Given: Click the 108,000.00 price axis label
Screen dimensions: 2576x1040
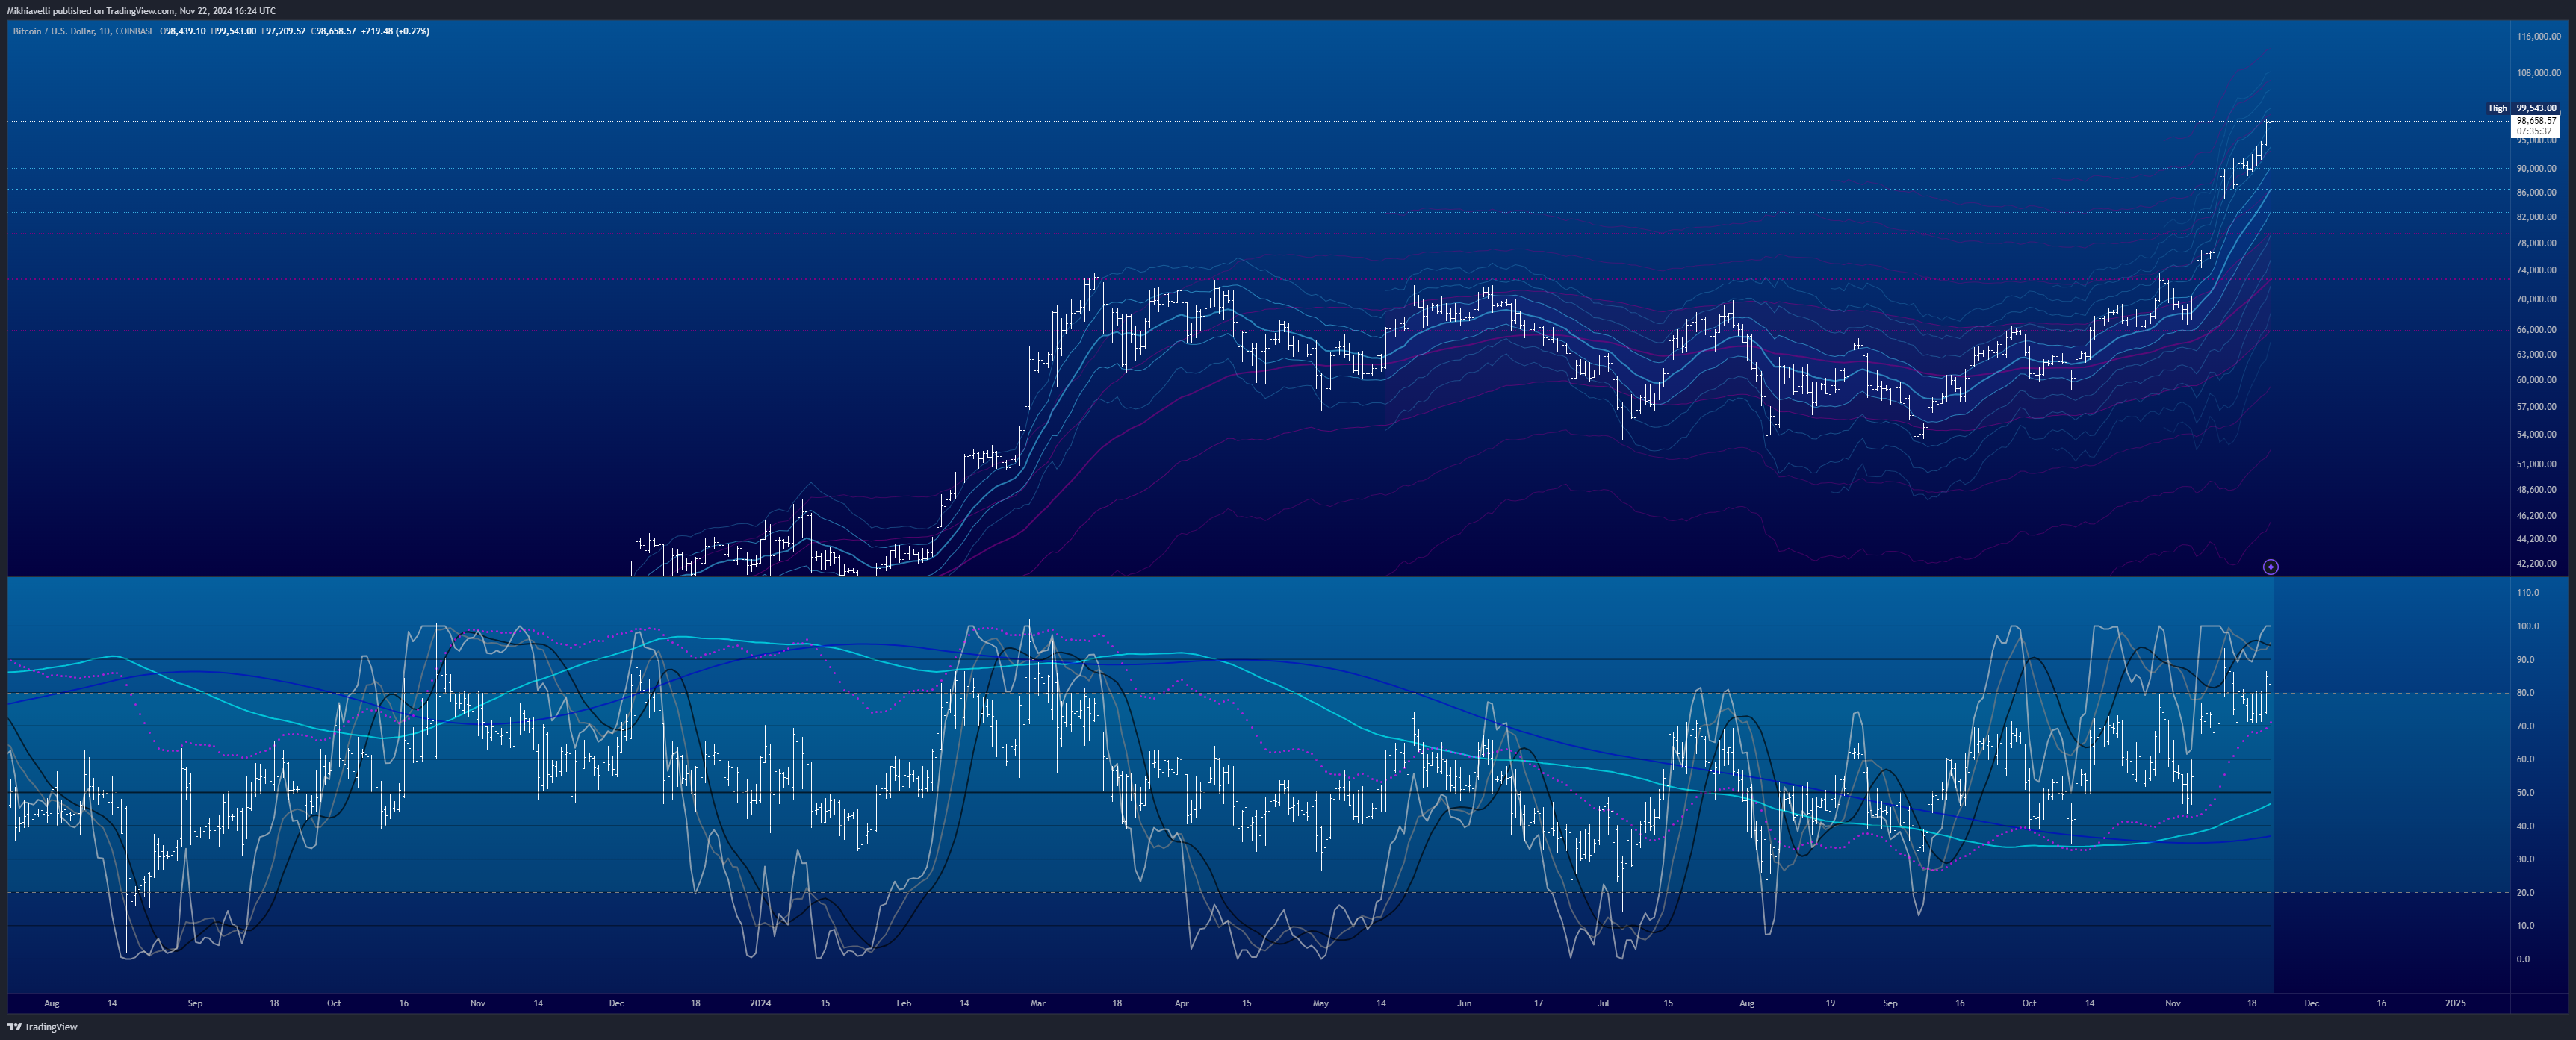Looking at the screenshot, I should (2538, 73).
